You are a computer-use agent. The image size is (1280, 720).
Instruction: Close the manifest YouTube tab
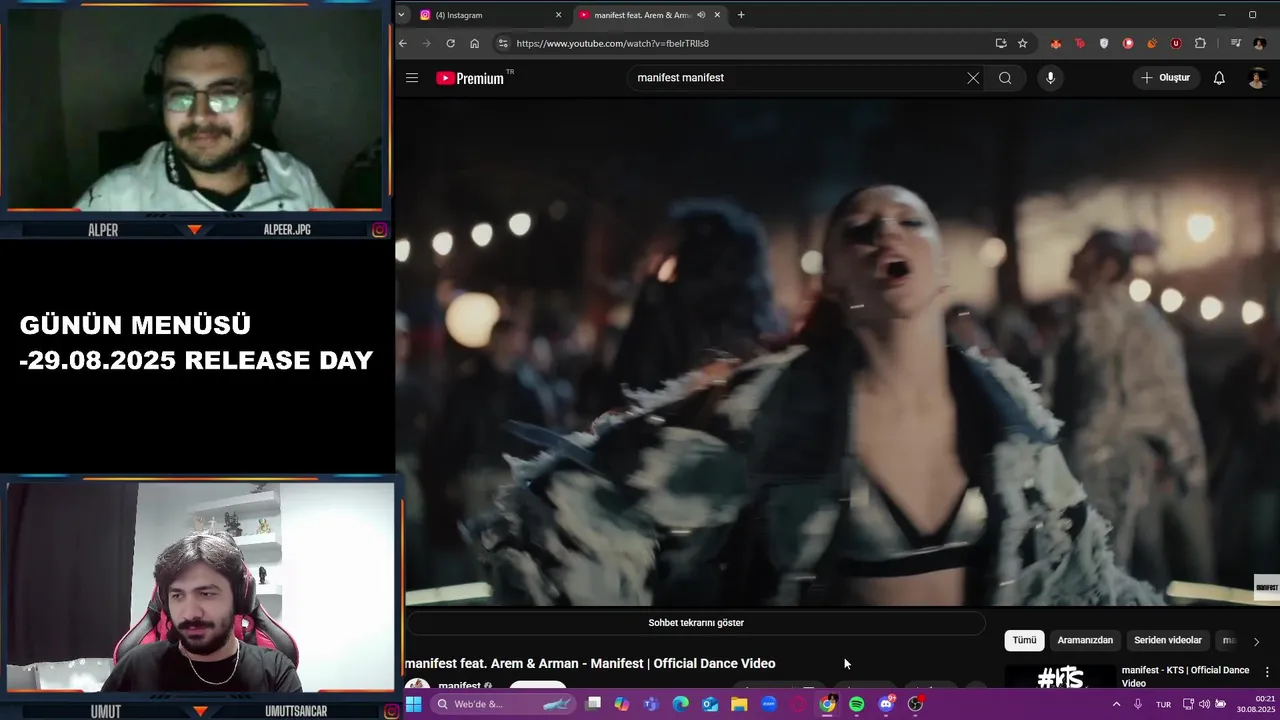(x=717, y=15)
